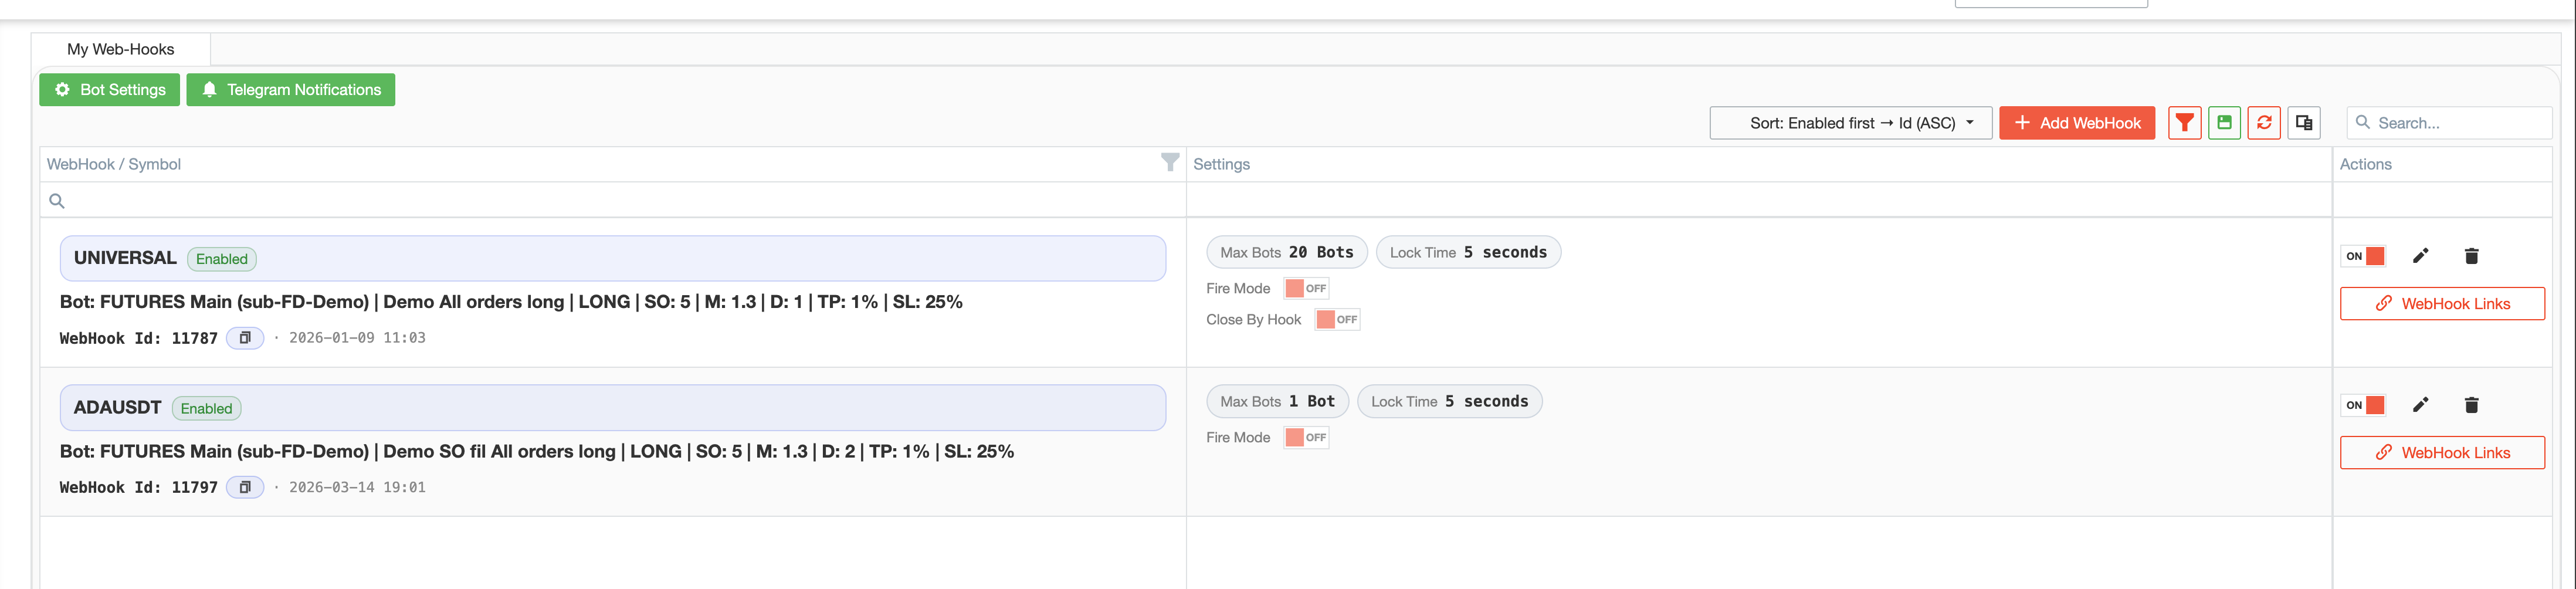The height and width of the screenshot is (589, 2576).
Task: Copy WebHook Id 11787 to clipboard
Action: point(245,338)
